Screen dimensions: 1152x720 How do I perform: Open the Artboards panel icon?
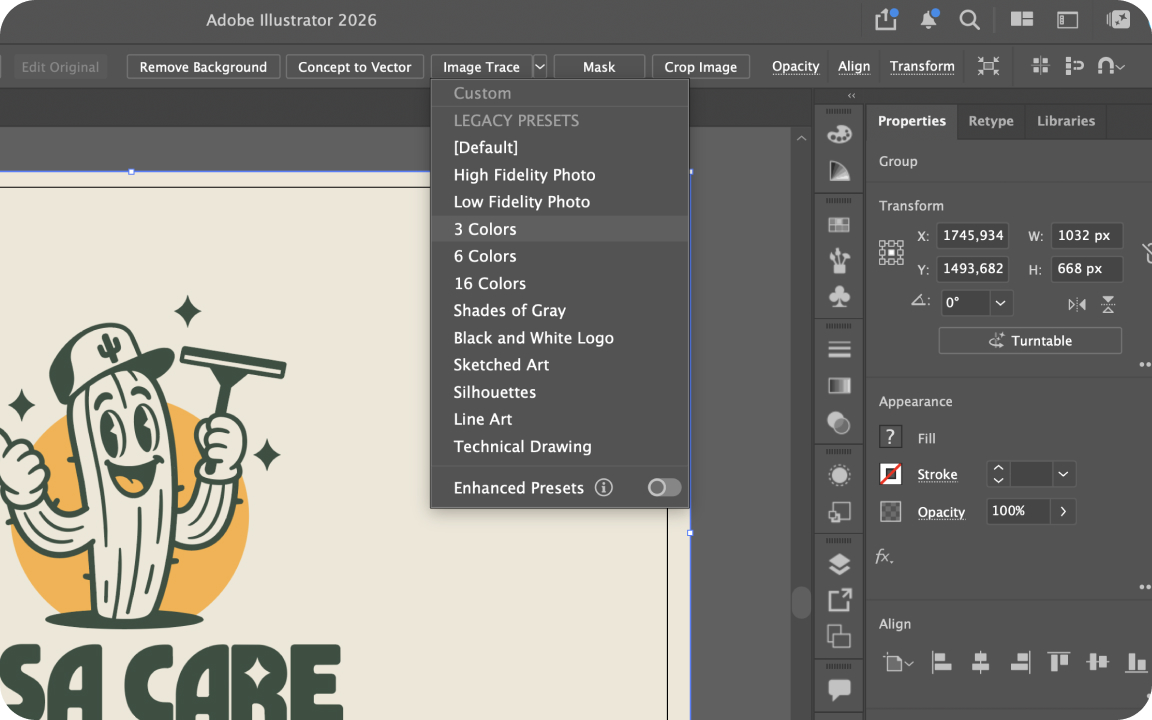coord(839,636)
